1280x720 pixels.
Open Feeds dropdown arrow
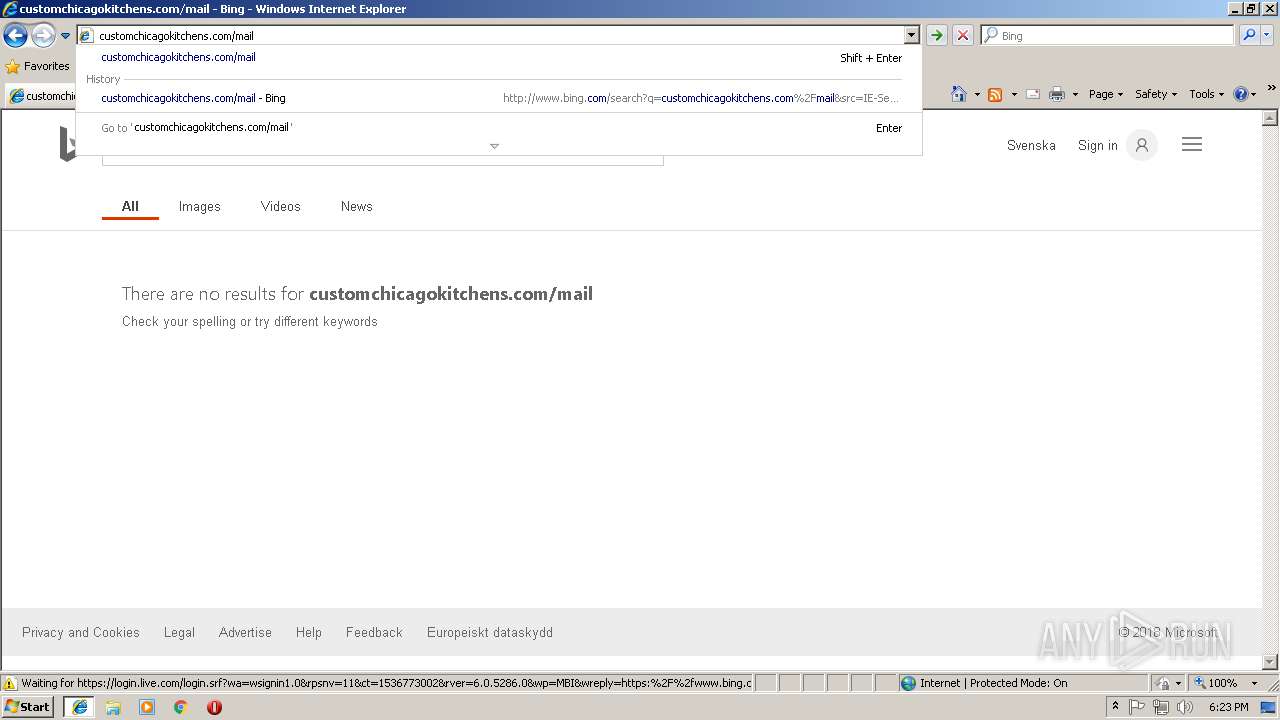1013,94
